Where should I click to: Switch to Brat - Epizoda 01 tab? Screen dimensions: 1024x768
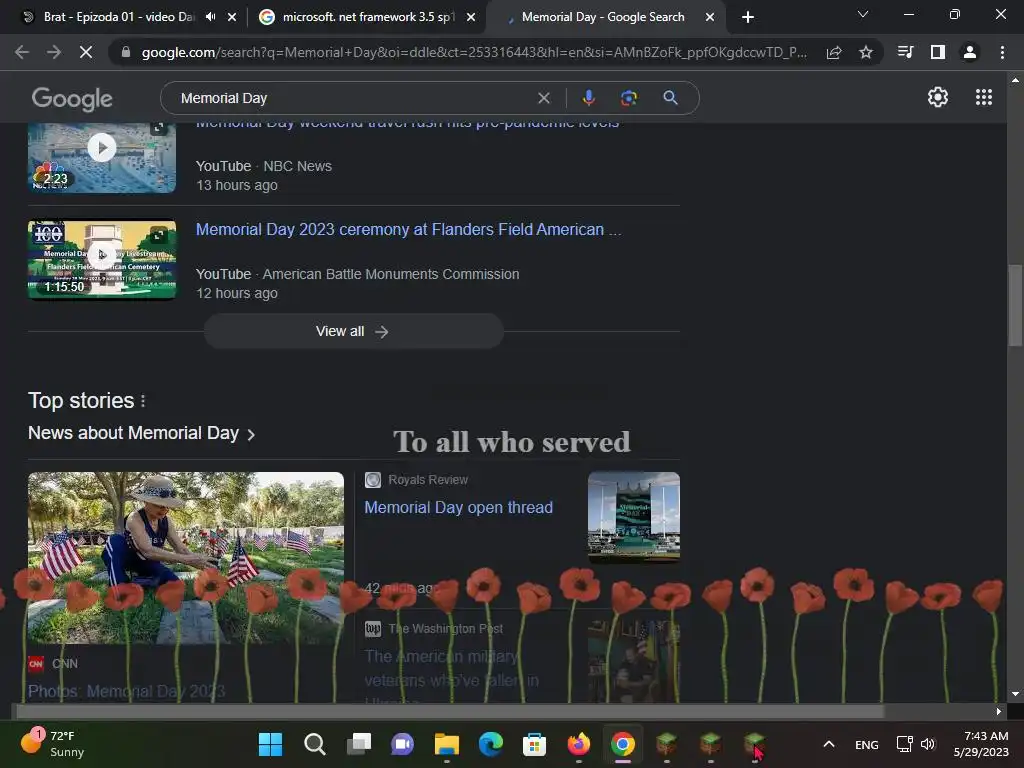click(x=118, y=17)
